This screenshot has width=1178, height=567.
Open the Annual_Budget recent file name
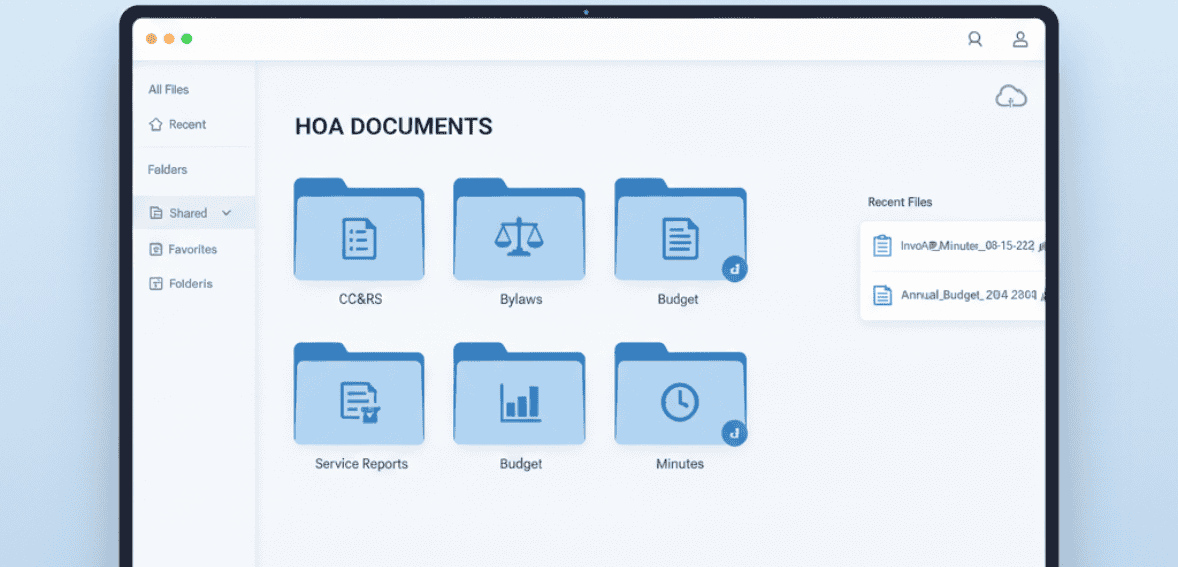click(968, 295)
